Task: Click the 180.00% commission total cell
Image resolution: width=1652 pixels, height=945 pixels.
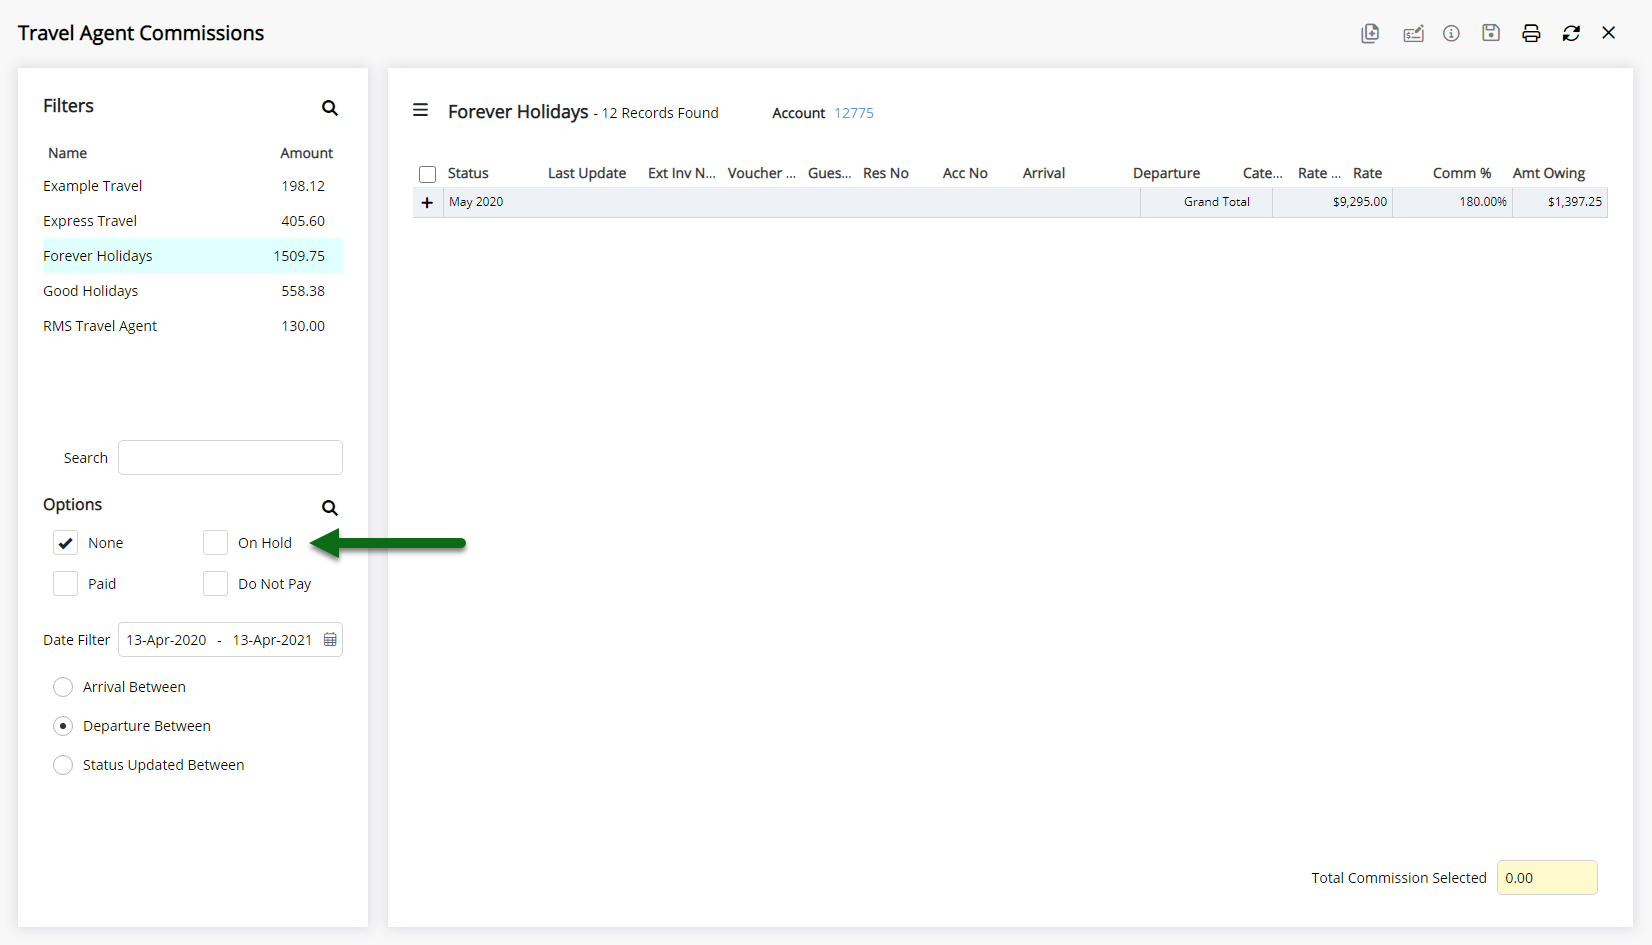Action: (1452, 202)
